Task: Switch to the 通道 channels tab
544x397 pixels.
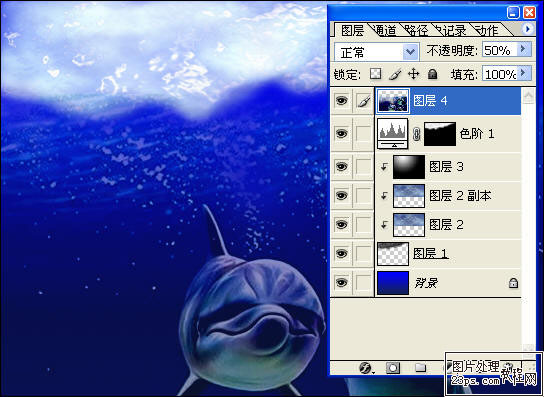Action: point(385,31)
